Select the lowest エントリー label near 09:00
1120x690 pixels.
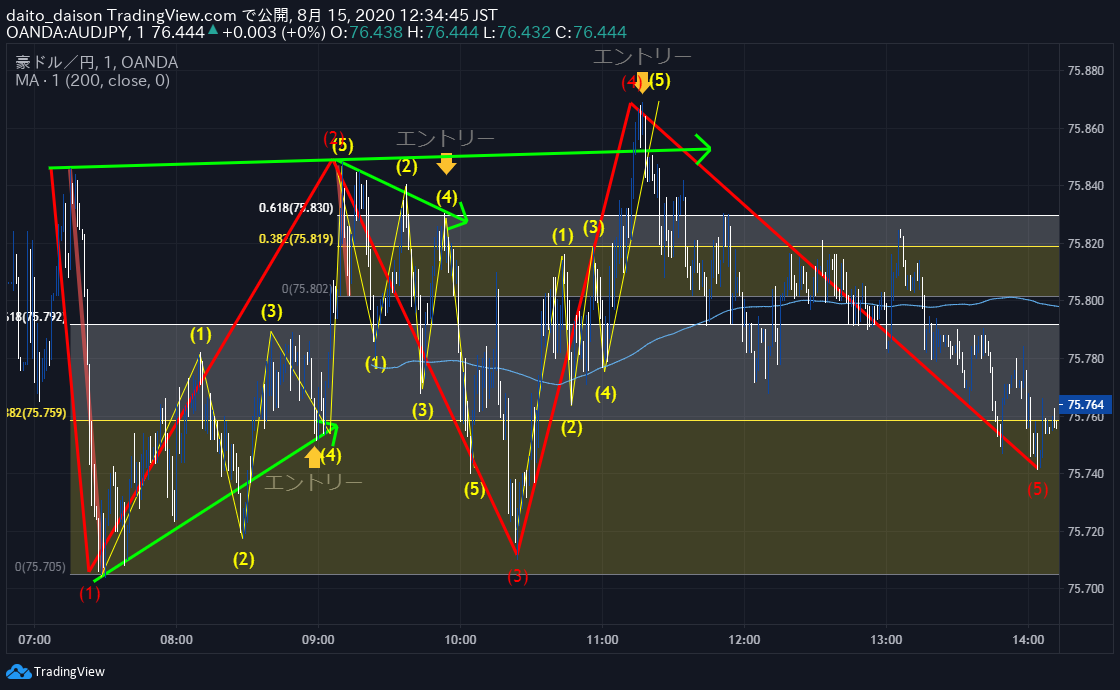click(x=313, y=482)
